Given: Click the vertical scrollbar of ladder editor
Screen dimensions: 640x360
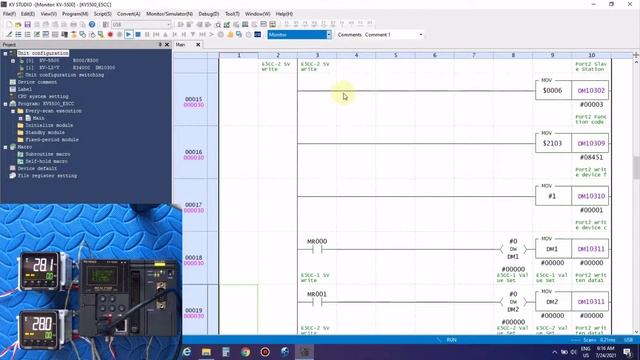Looking at the screenshot, I should click(636, 167).
